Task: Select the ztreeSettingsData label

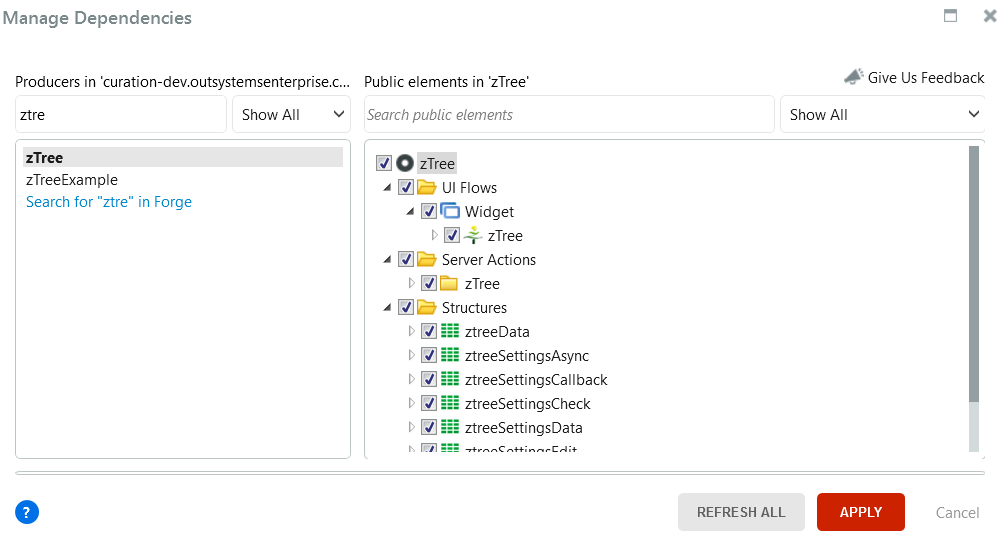Action: point(523,428)
